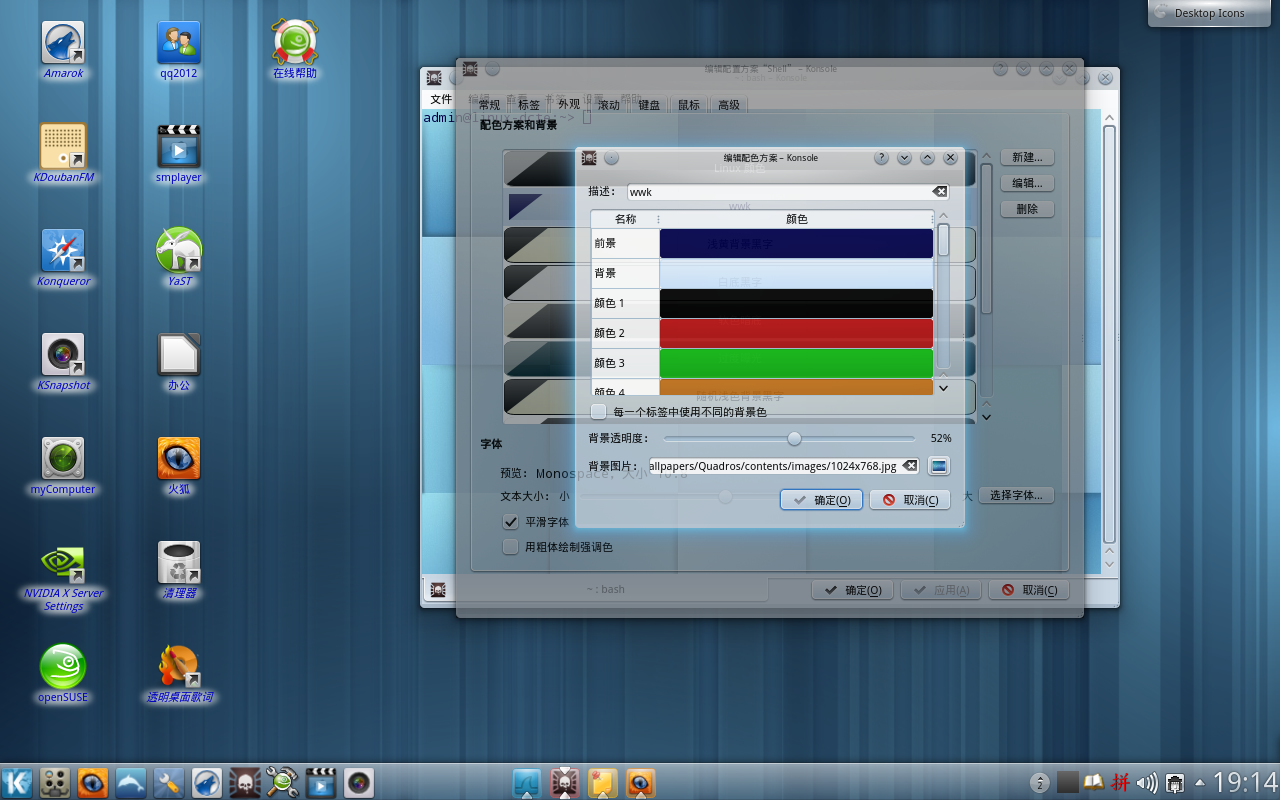Open the 鼠标 tab
The width and height of the screenshot is (1280, 800).
(x=689, y=105)
